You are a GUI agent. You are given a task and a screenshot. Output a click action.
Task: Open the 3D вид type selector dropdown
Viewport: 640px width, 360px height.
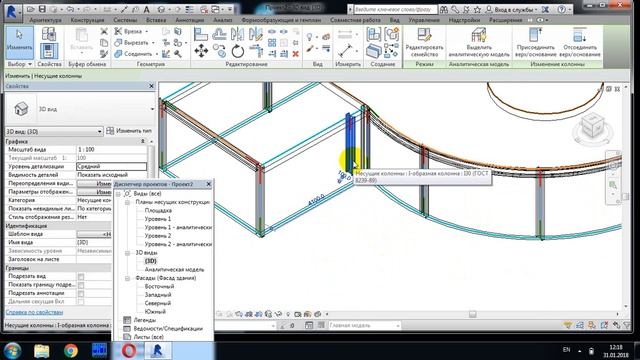coord(152,109)
